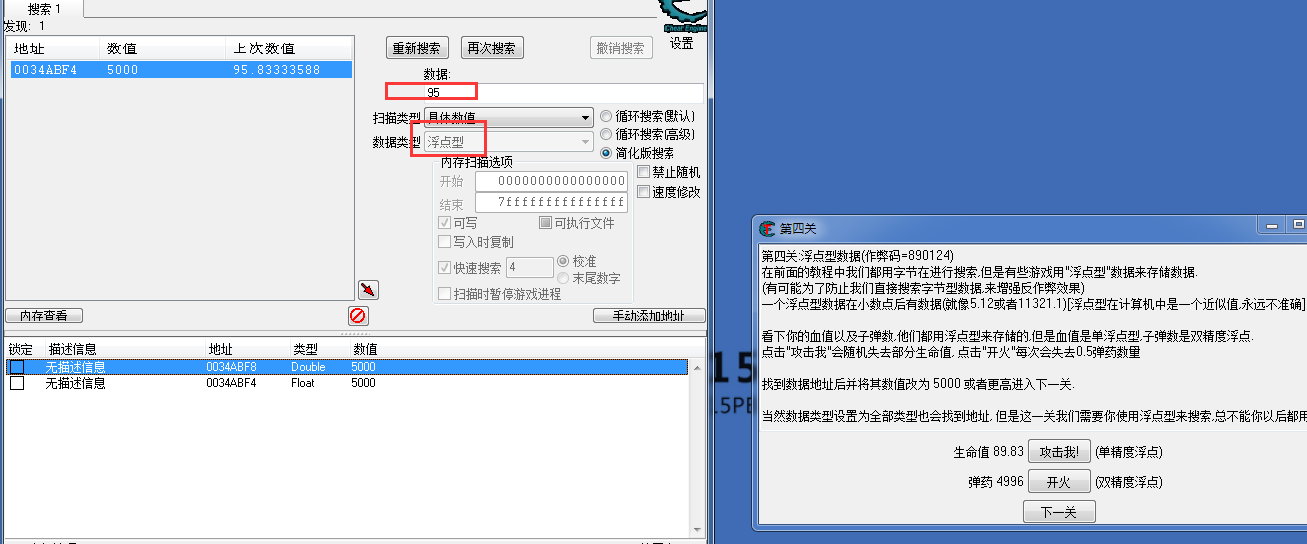Click the 再次搜索 button
Screen dimensions: 1307x544
pyautogui.click(x=492, y=48)
